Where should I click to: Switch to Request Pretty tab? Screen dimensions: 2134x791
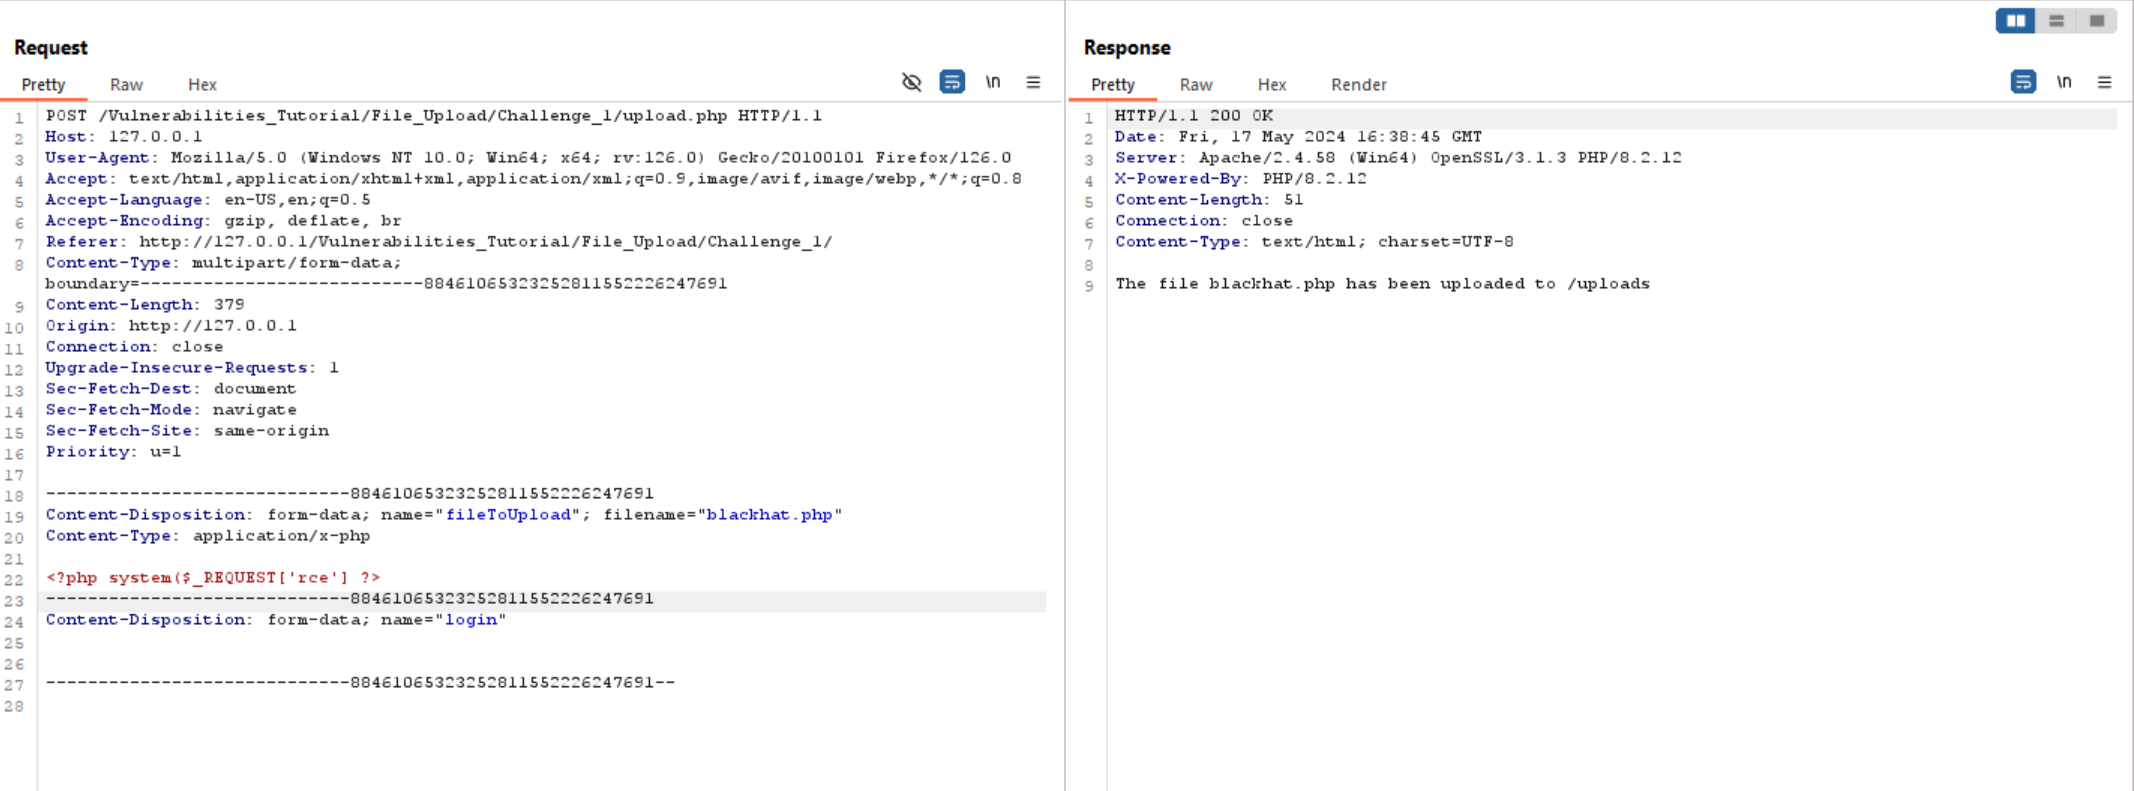coord(43,85)
